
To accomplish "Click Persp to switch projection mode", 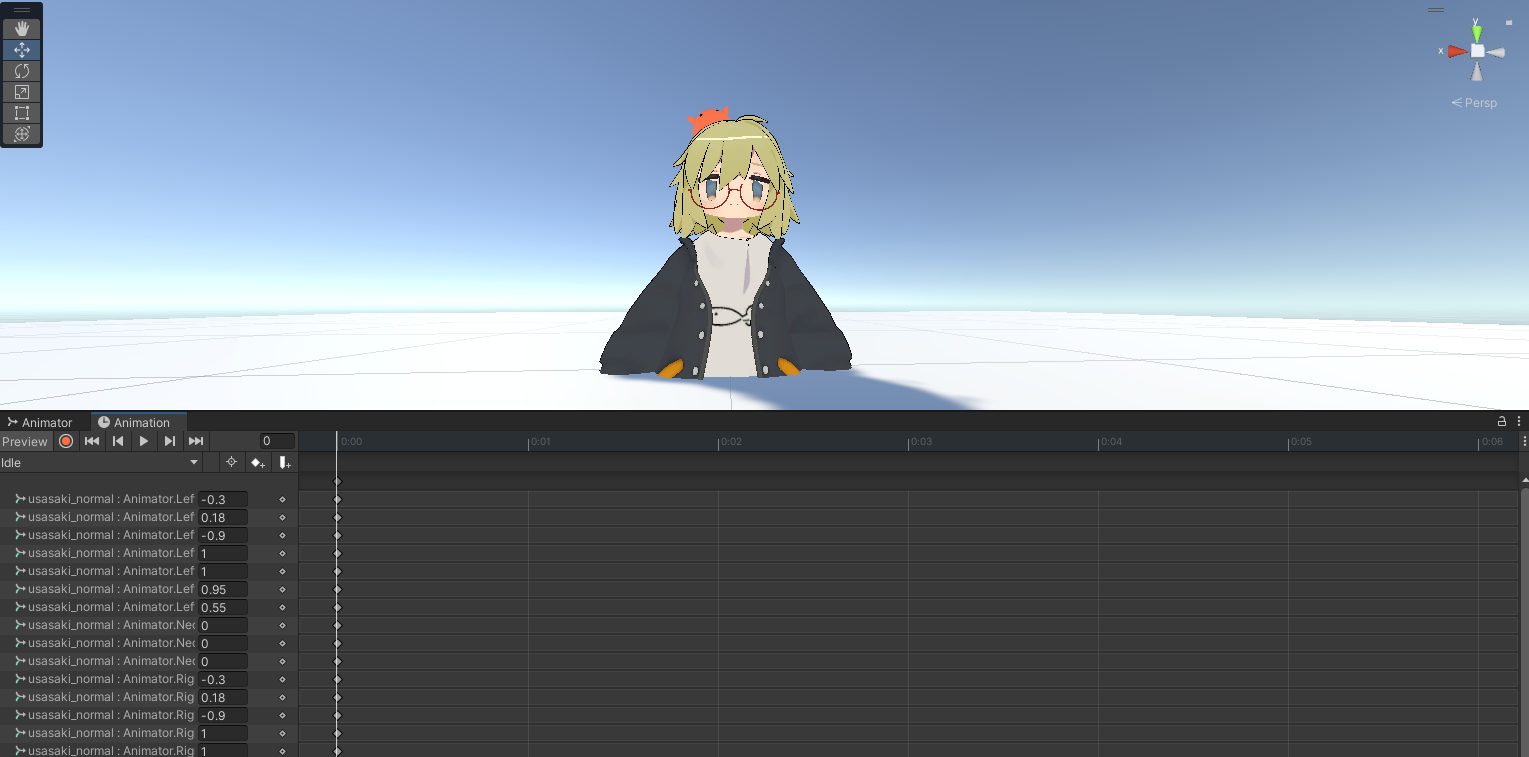I will point(1480,102).
